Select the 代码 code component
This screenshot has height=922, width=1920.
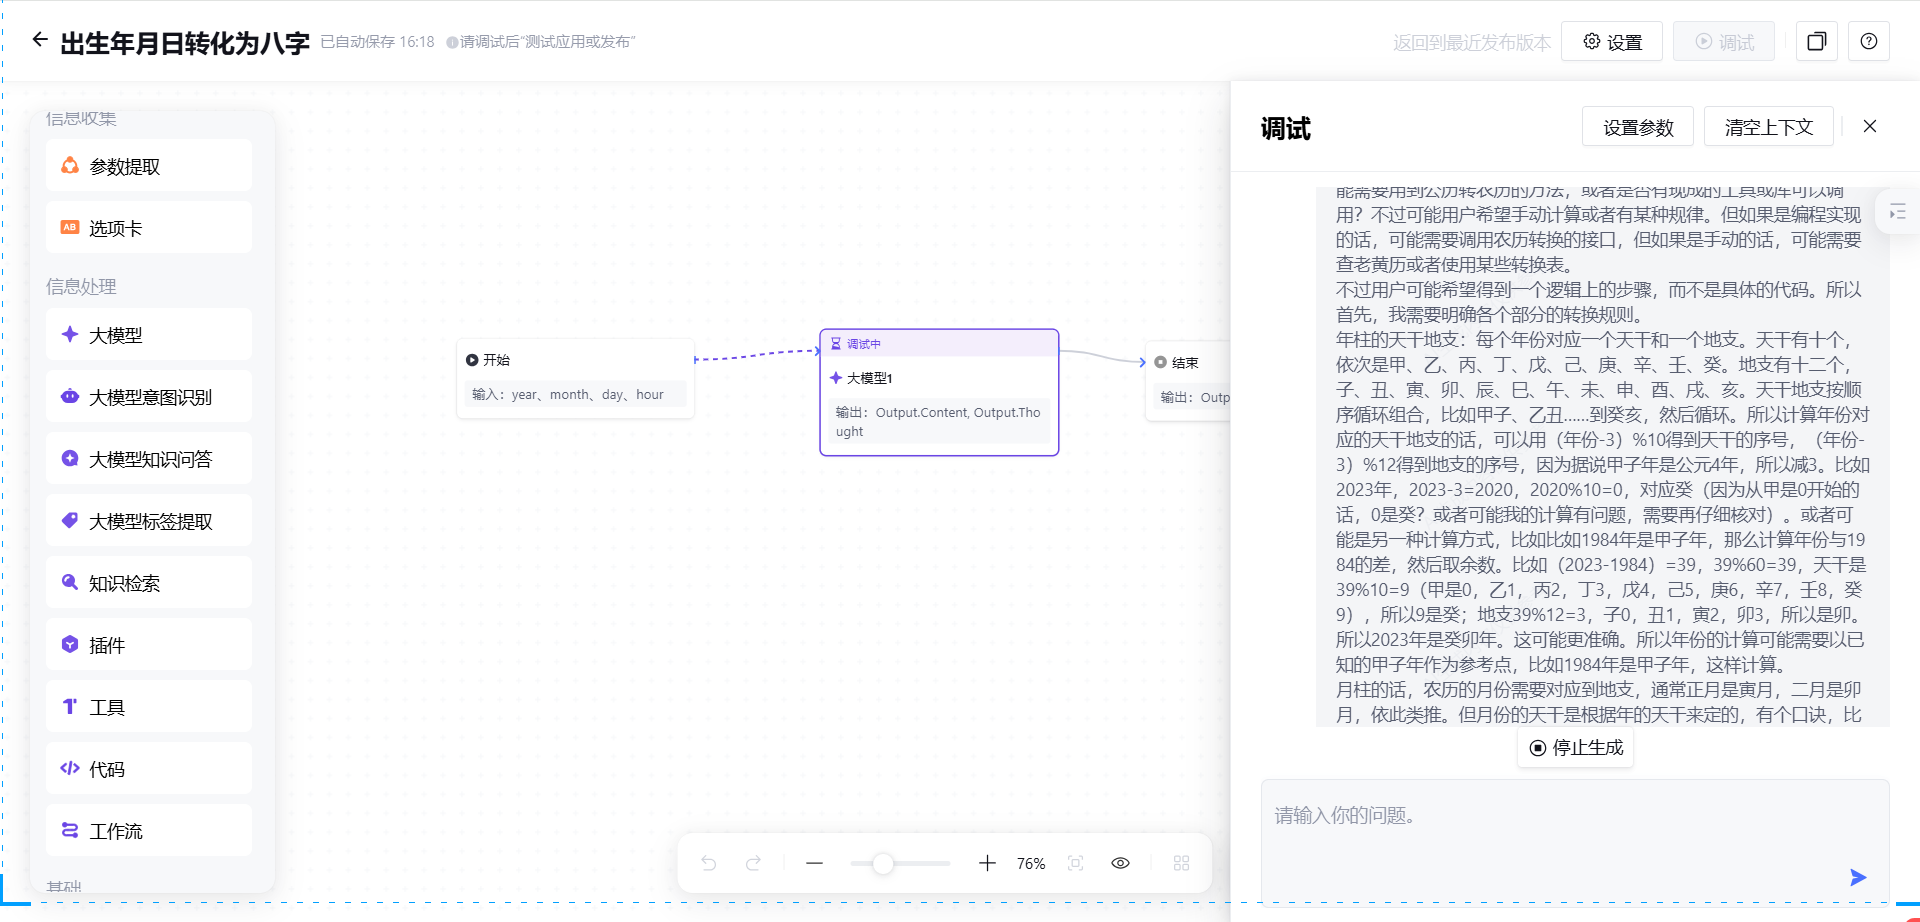click(x=149, y=769)
